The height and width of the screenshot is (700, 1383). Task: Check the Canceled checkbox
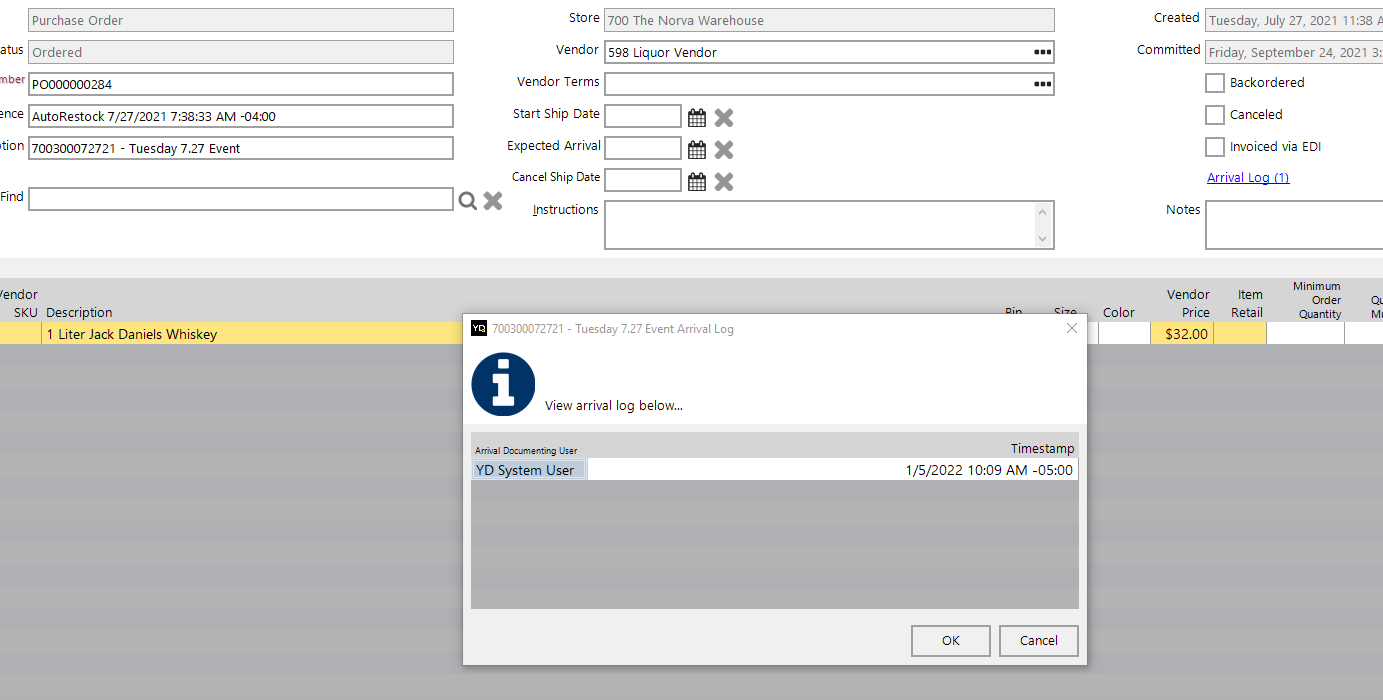pyautogui.click(x=1215, y=115)
